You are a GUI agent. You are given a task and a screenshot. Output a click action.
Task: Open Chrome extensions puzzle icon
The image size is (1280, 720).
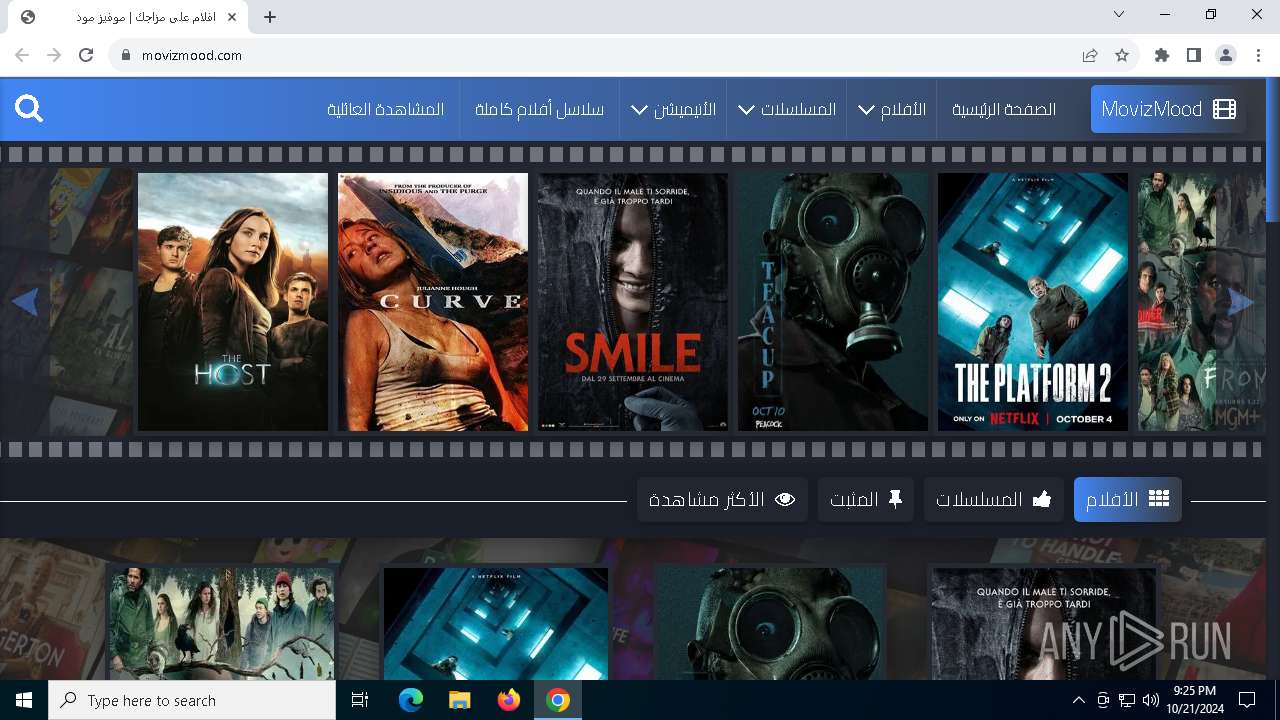[1162, 55]
